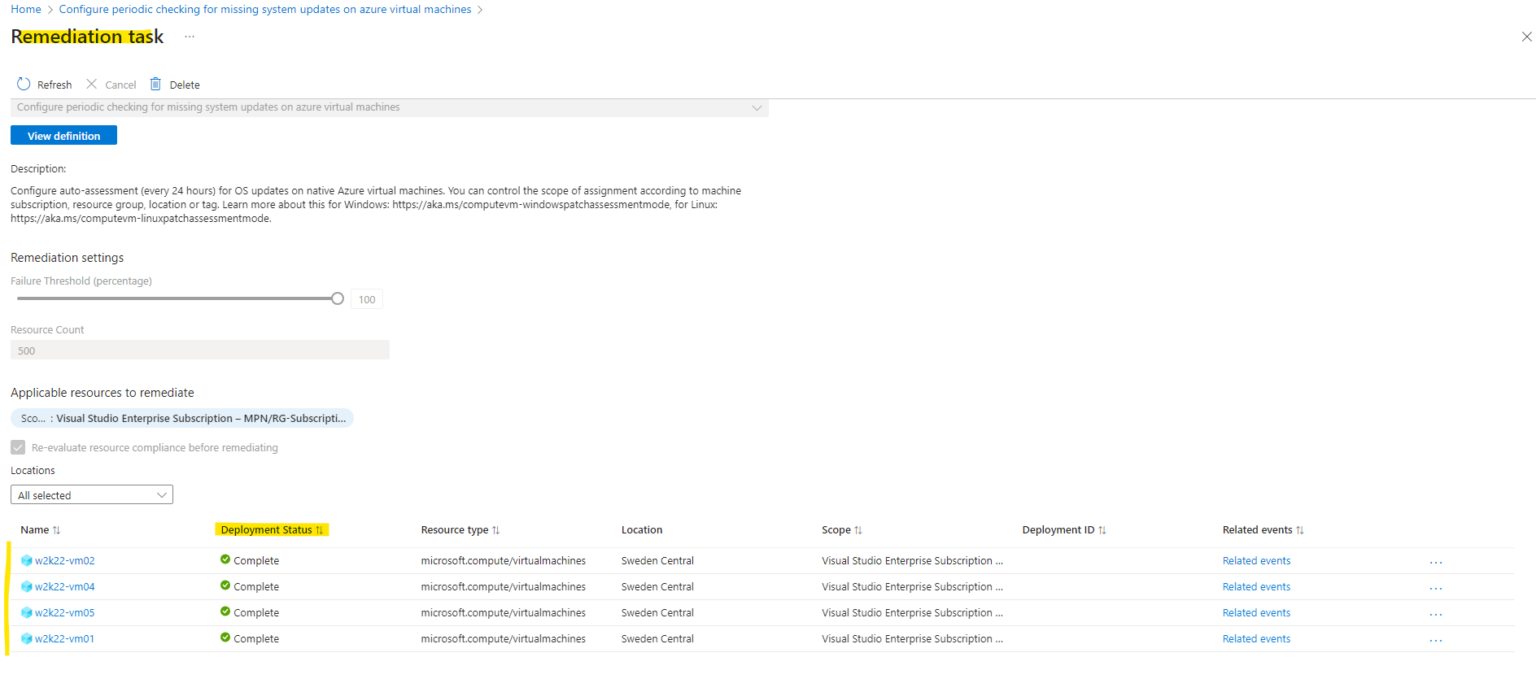Open the more options menu for w2k22-vm05 row
Screen dimensions: 1536x692
[1436, 614]
